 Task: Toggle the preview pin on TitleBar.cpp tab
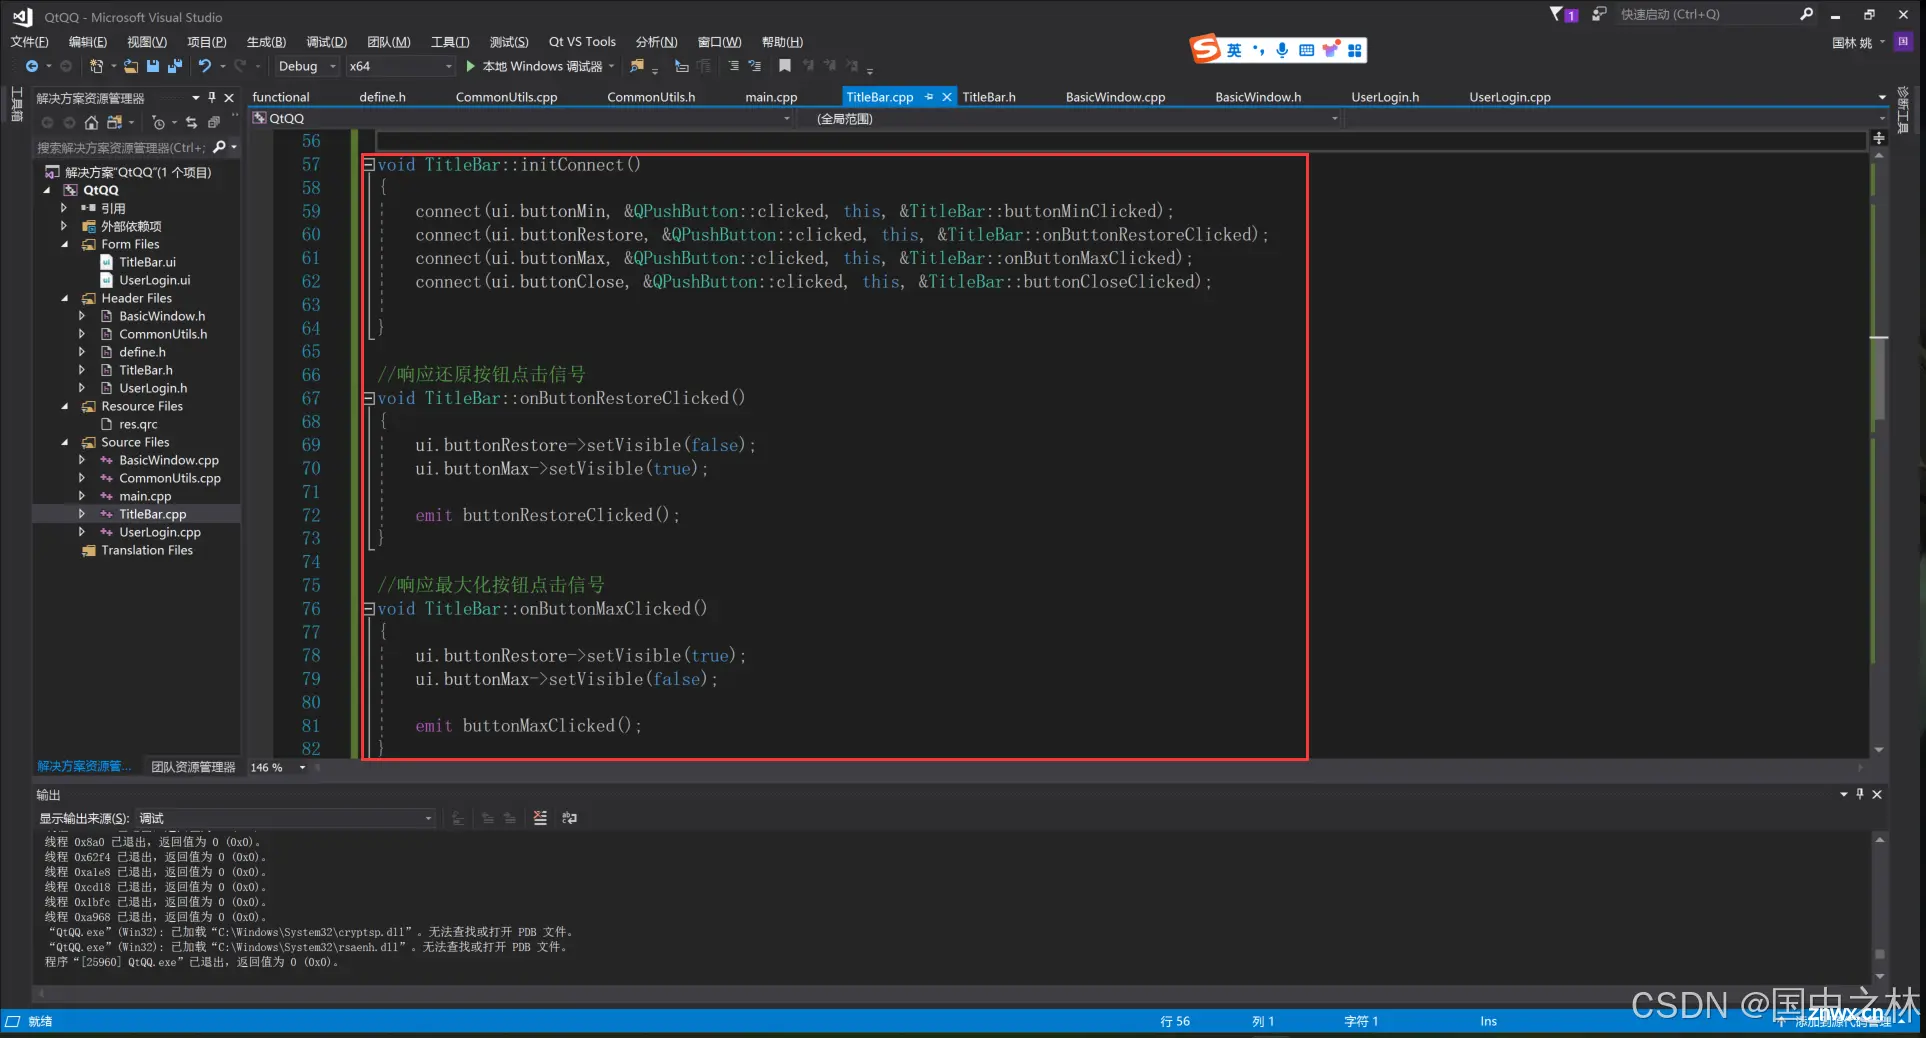point(929,97)
